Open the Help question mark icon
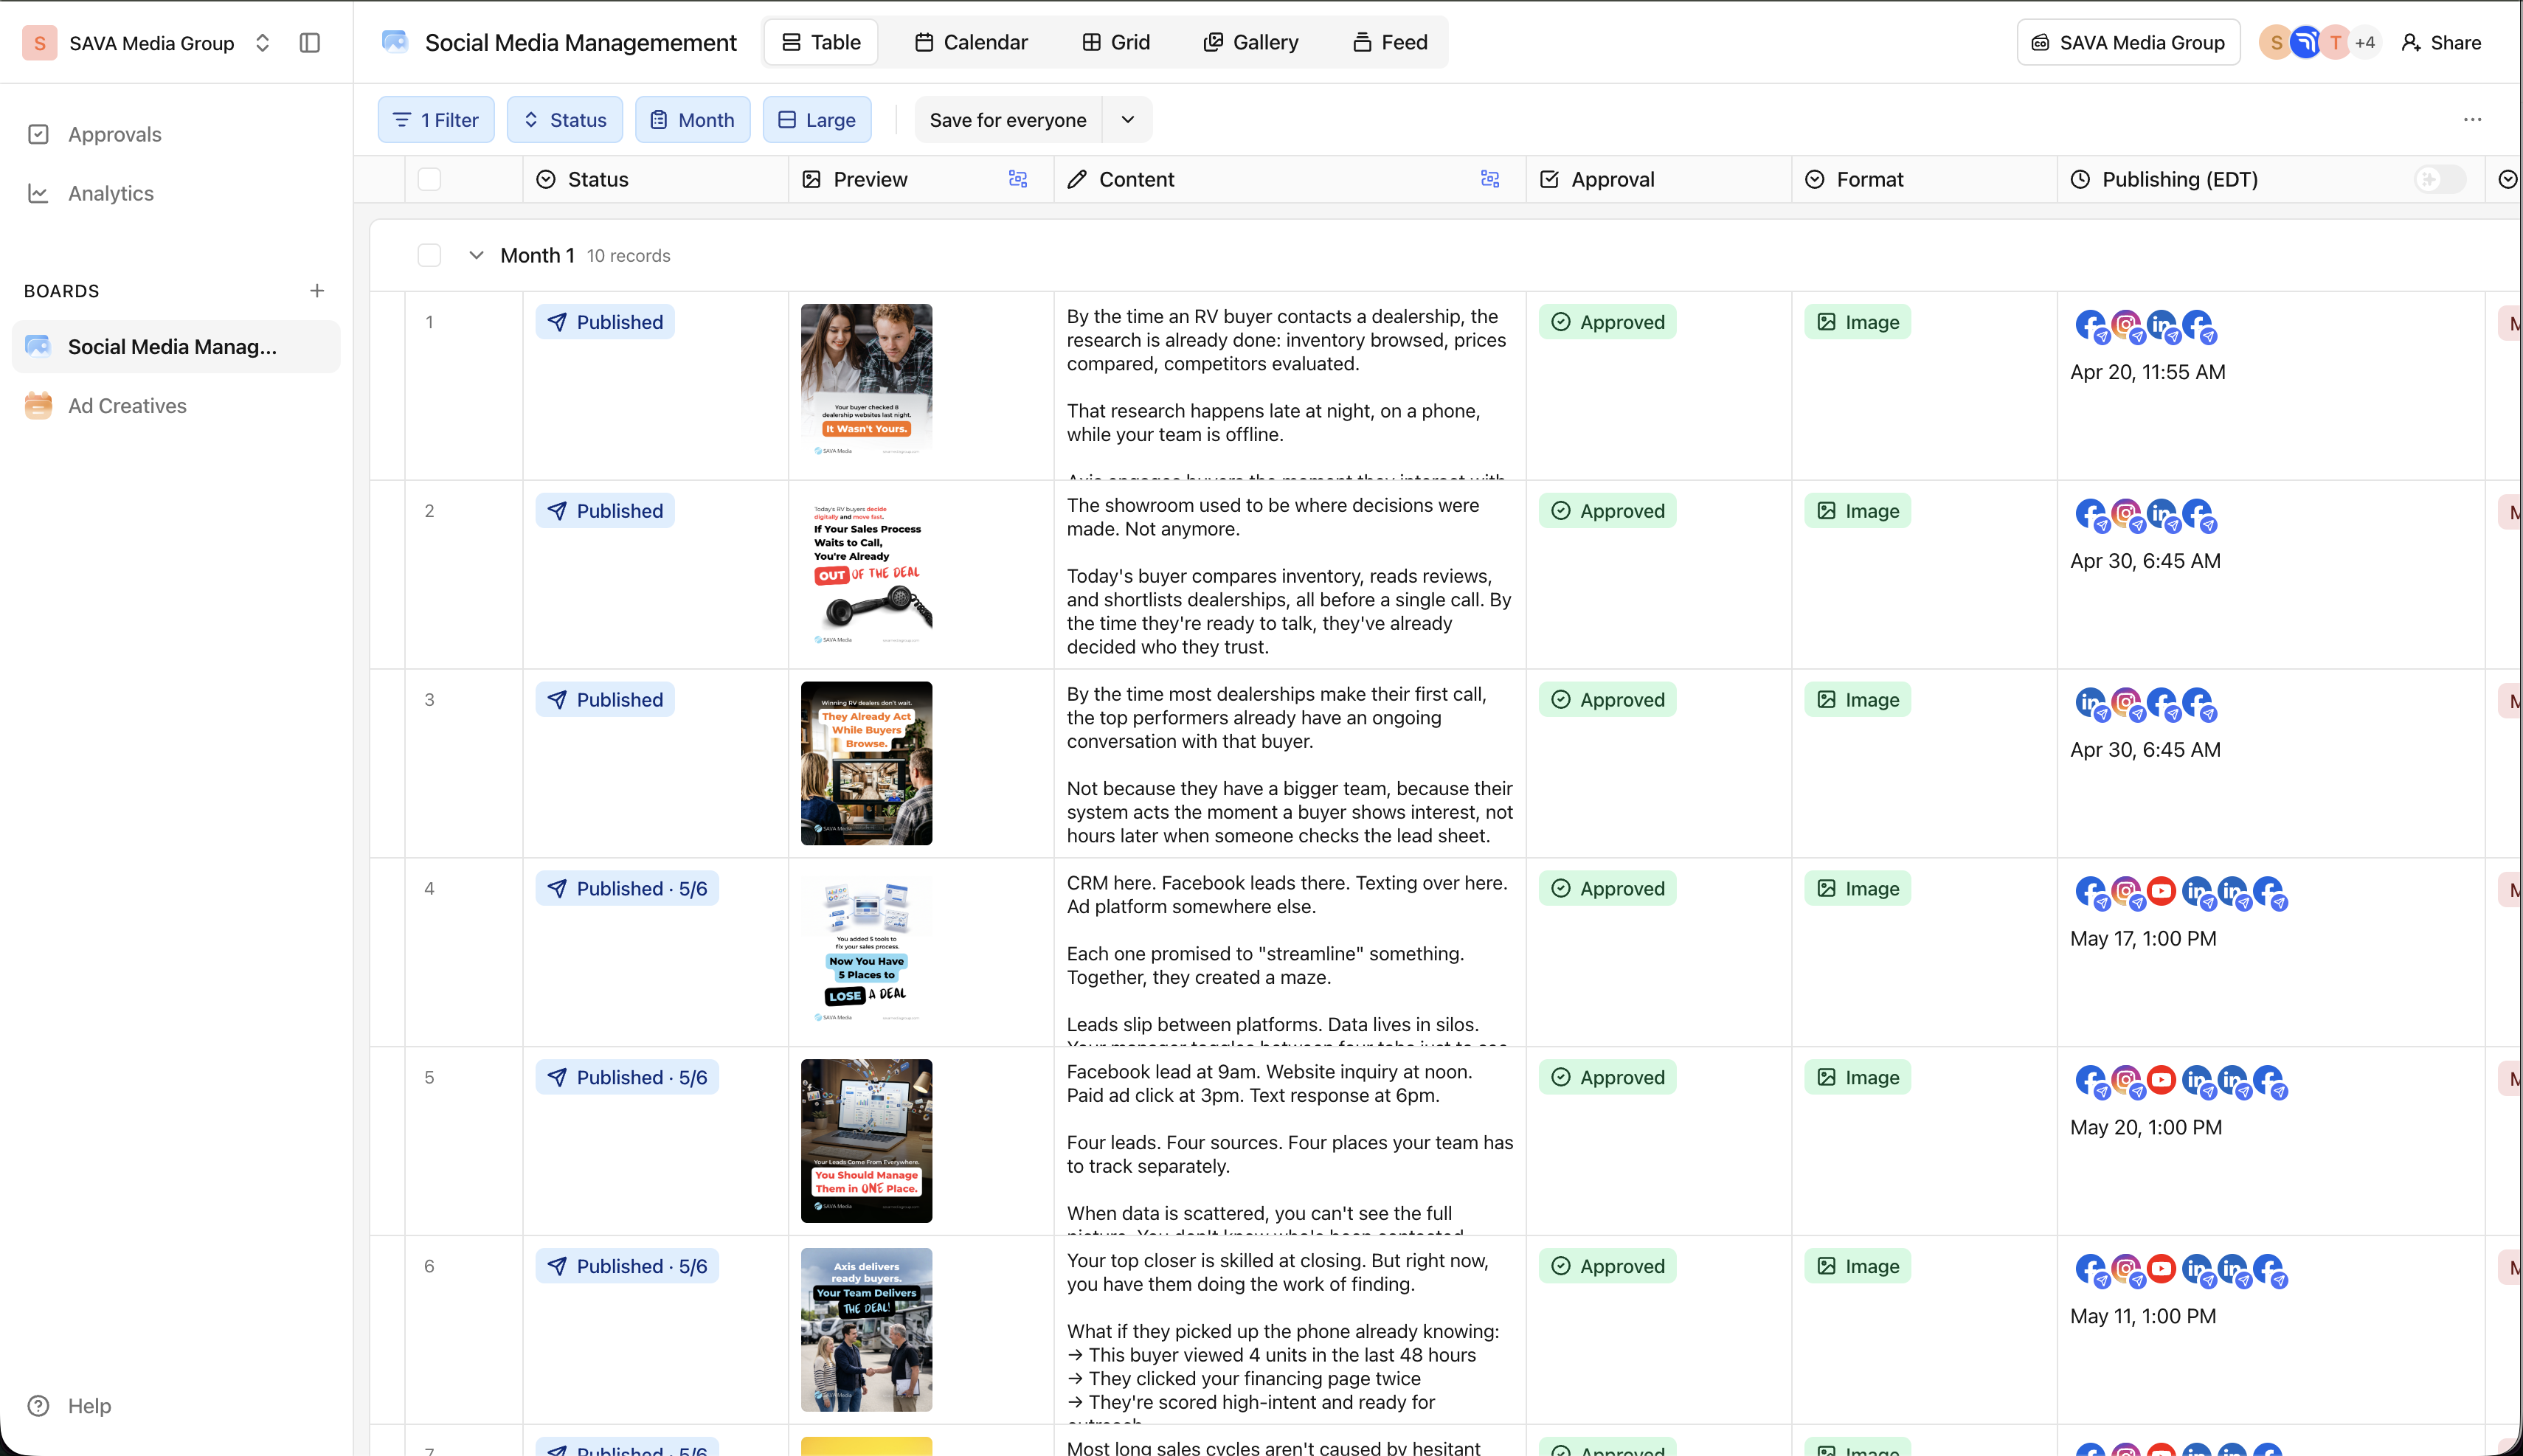 pos(38,1405)
